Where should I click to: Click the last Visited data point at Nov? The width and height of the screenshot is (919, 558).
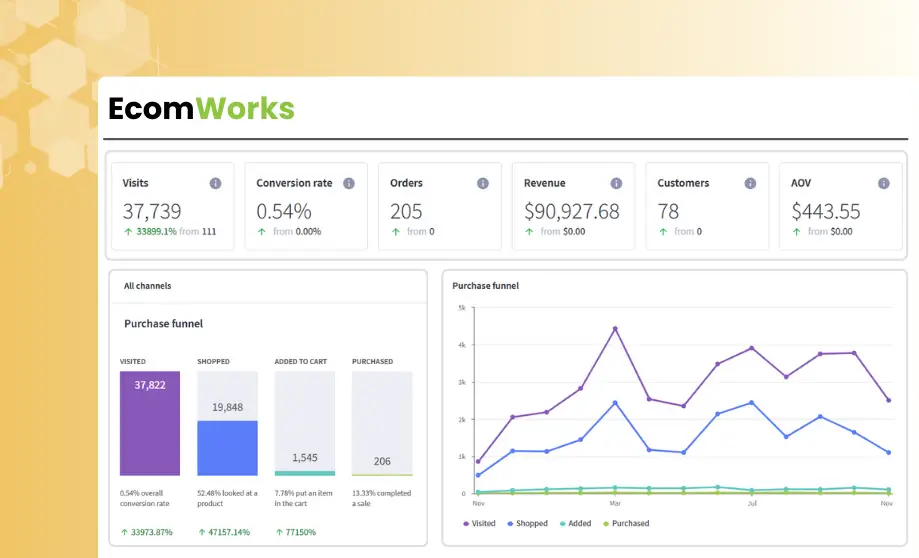(889, 400)
